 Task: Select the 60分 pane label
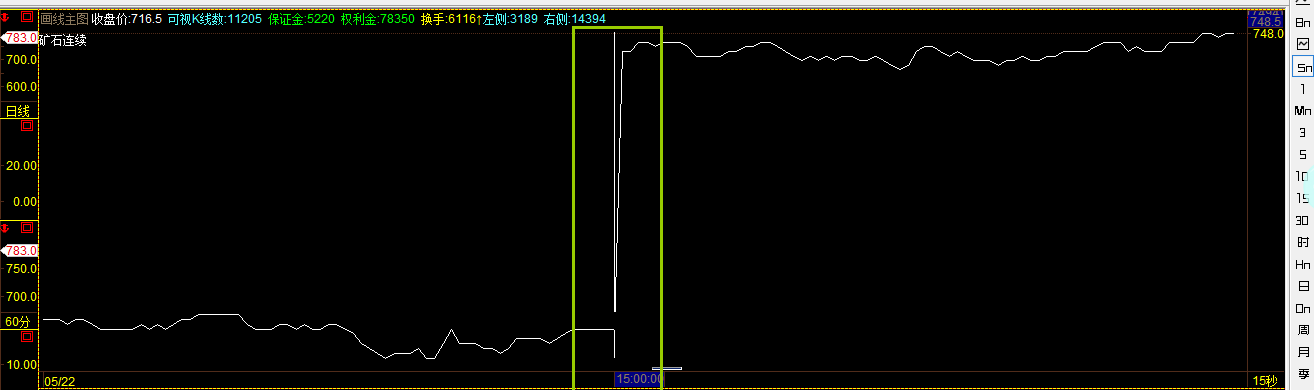click(18, 322)
